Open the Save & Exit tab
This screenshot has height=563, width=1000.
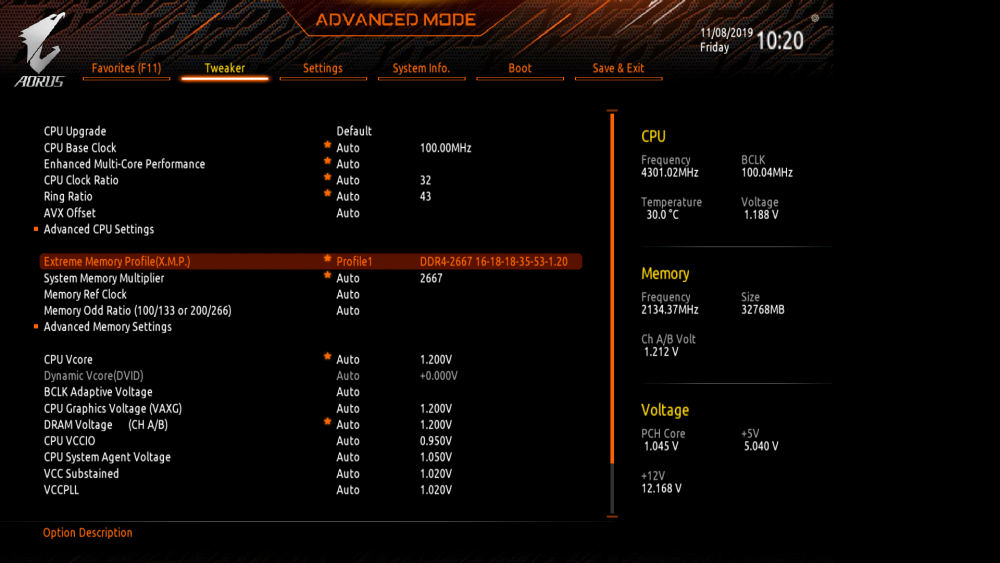click(618, 68)
